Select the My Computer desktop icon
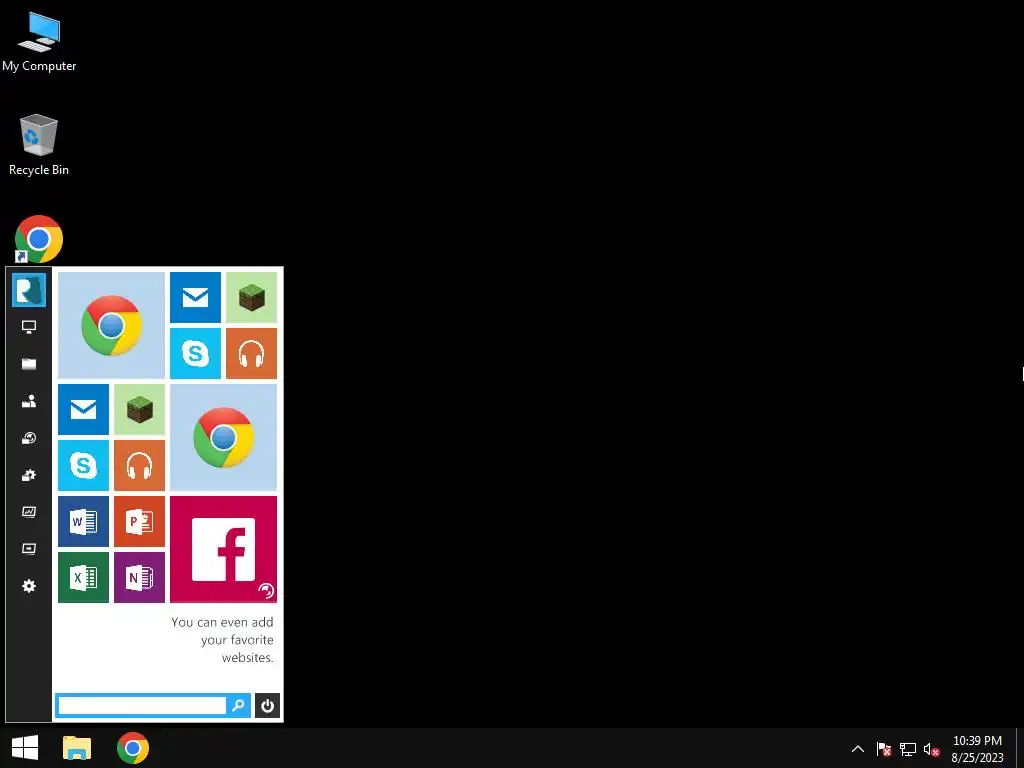 pos(39,41)
